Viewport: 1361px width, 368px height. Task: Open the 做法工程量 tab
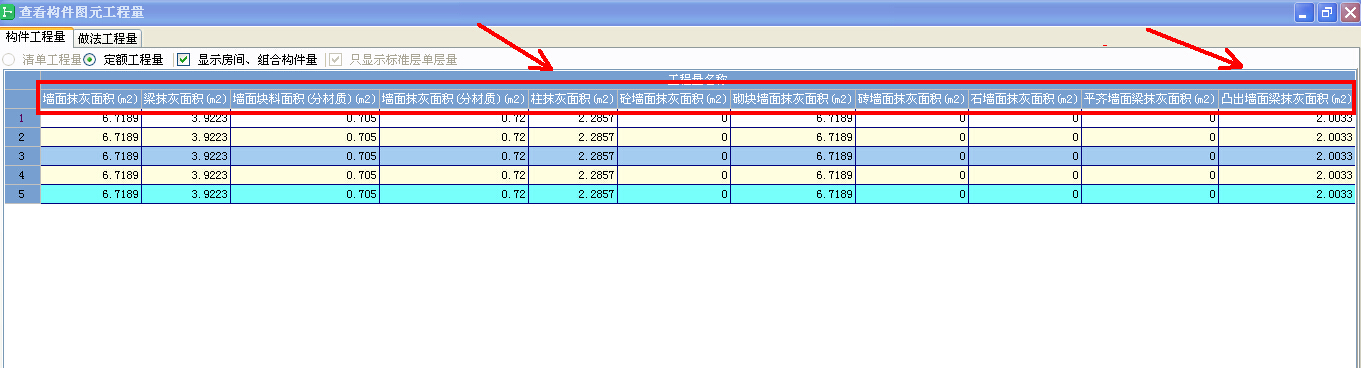(x=107, y=38)
